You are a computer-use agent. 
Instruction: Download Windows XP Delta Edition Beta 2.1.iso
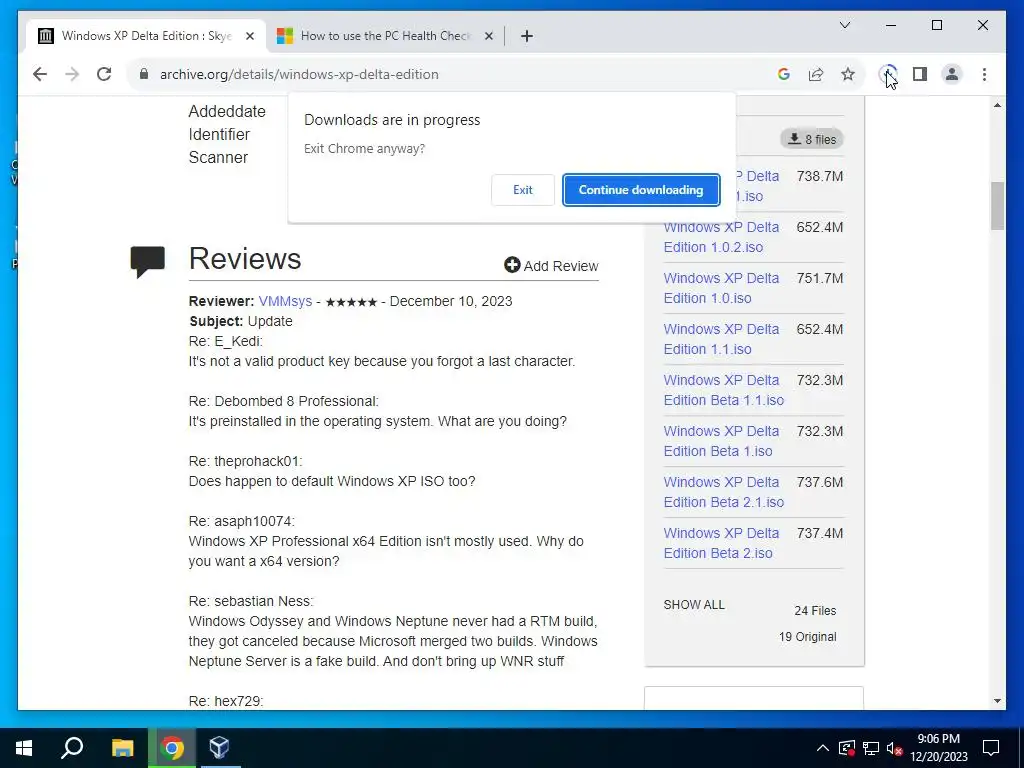(724, 492)
